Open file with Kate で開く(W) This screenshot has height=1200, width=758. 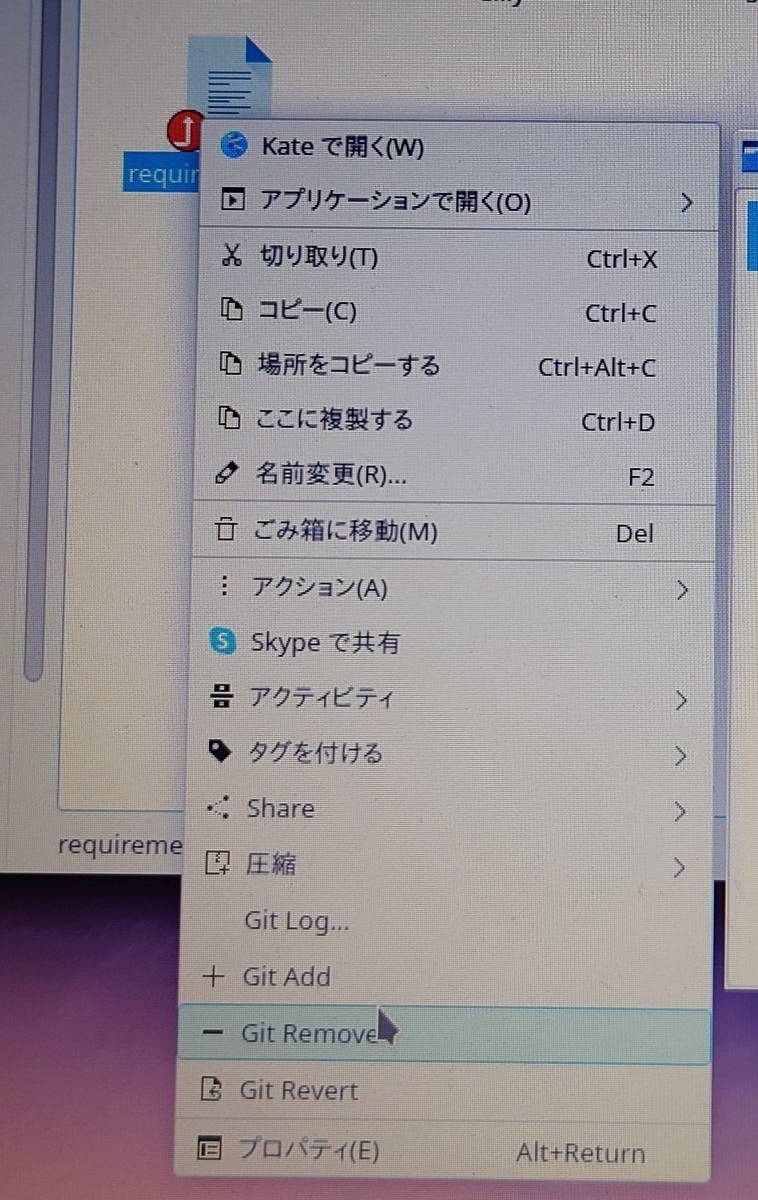(x=460, y=148)
